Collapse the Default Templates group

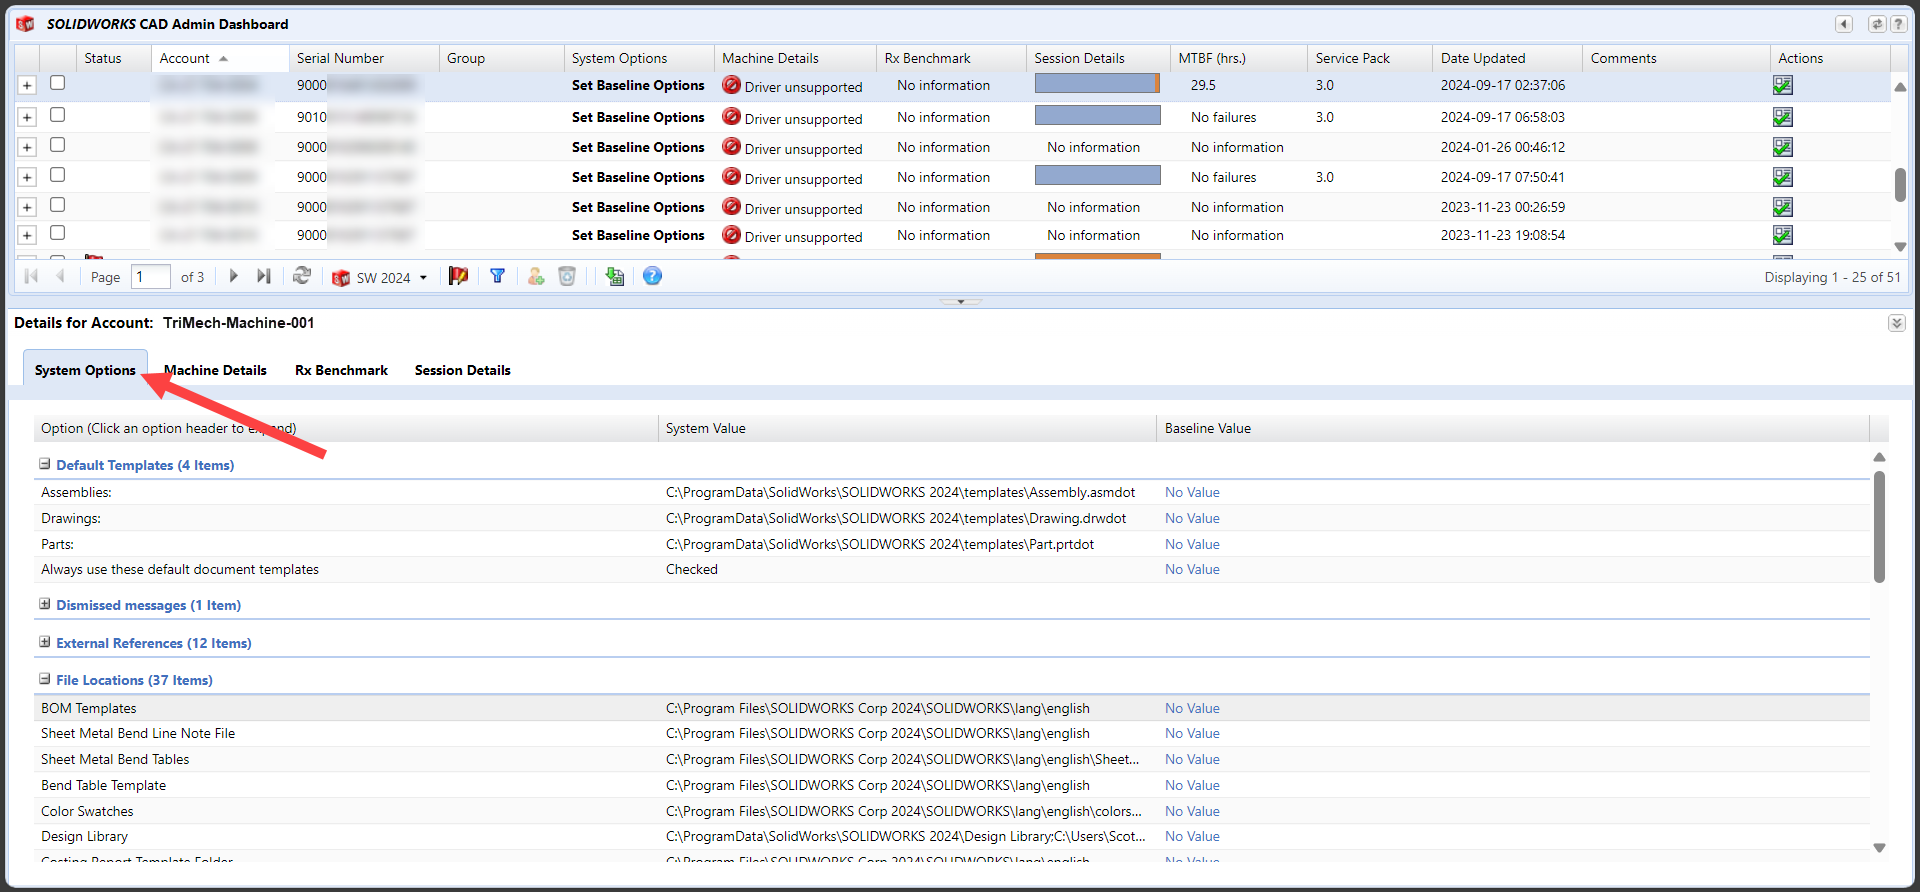pos(45,464)
